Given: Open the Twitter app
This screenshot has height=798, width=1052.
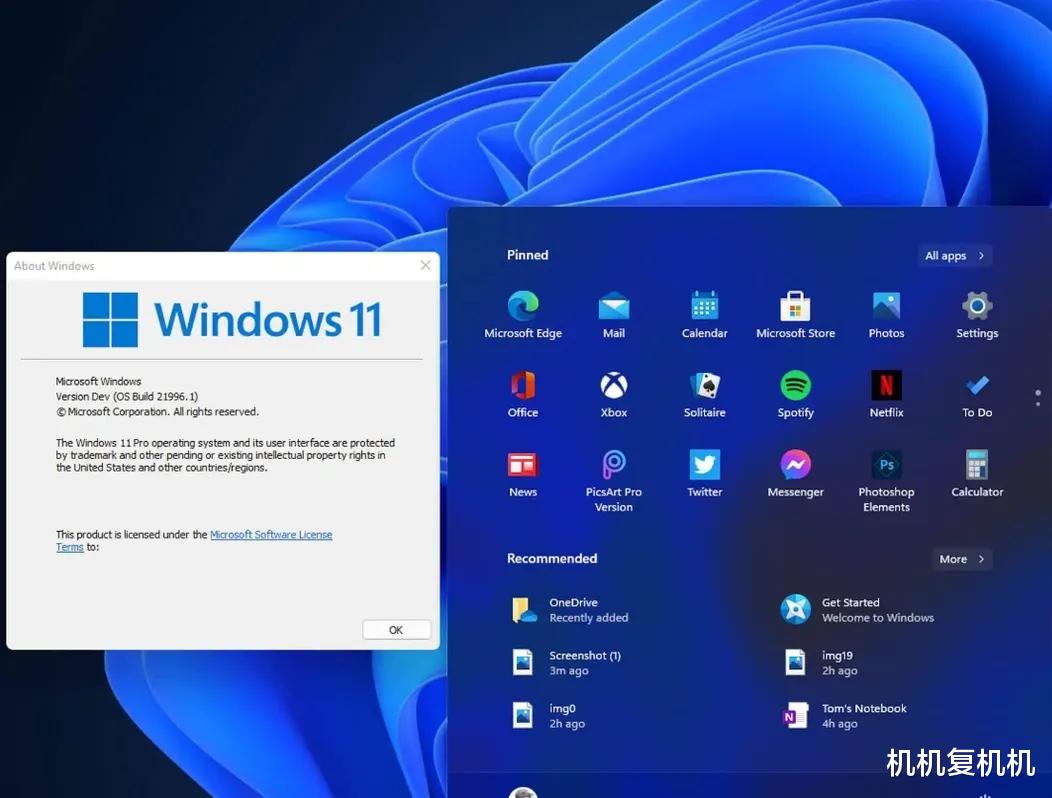Looking at the screenshot, I should [x=704, y=473].
